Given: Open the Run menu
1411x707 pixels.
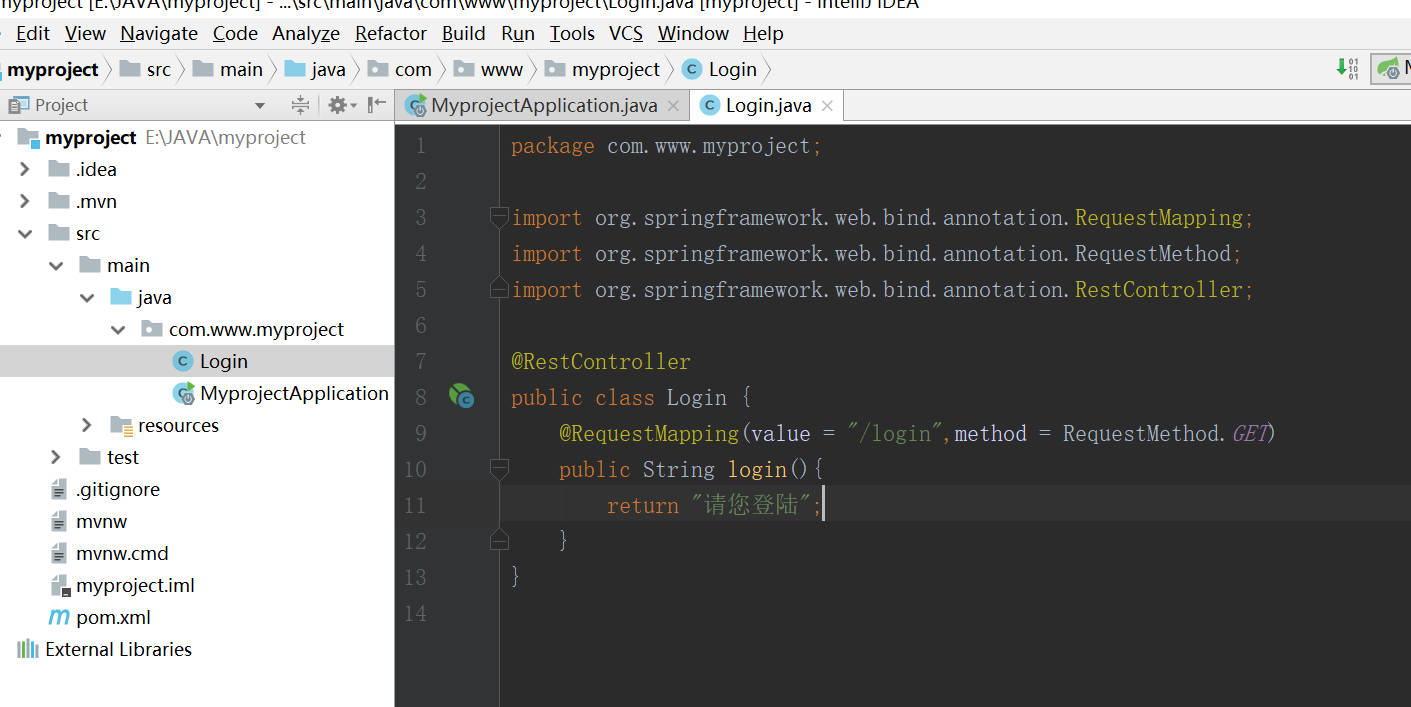Looking at the screenshot, I should [x=518, y=33].
